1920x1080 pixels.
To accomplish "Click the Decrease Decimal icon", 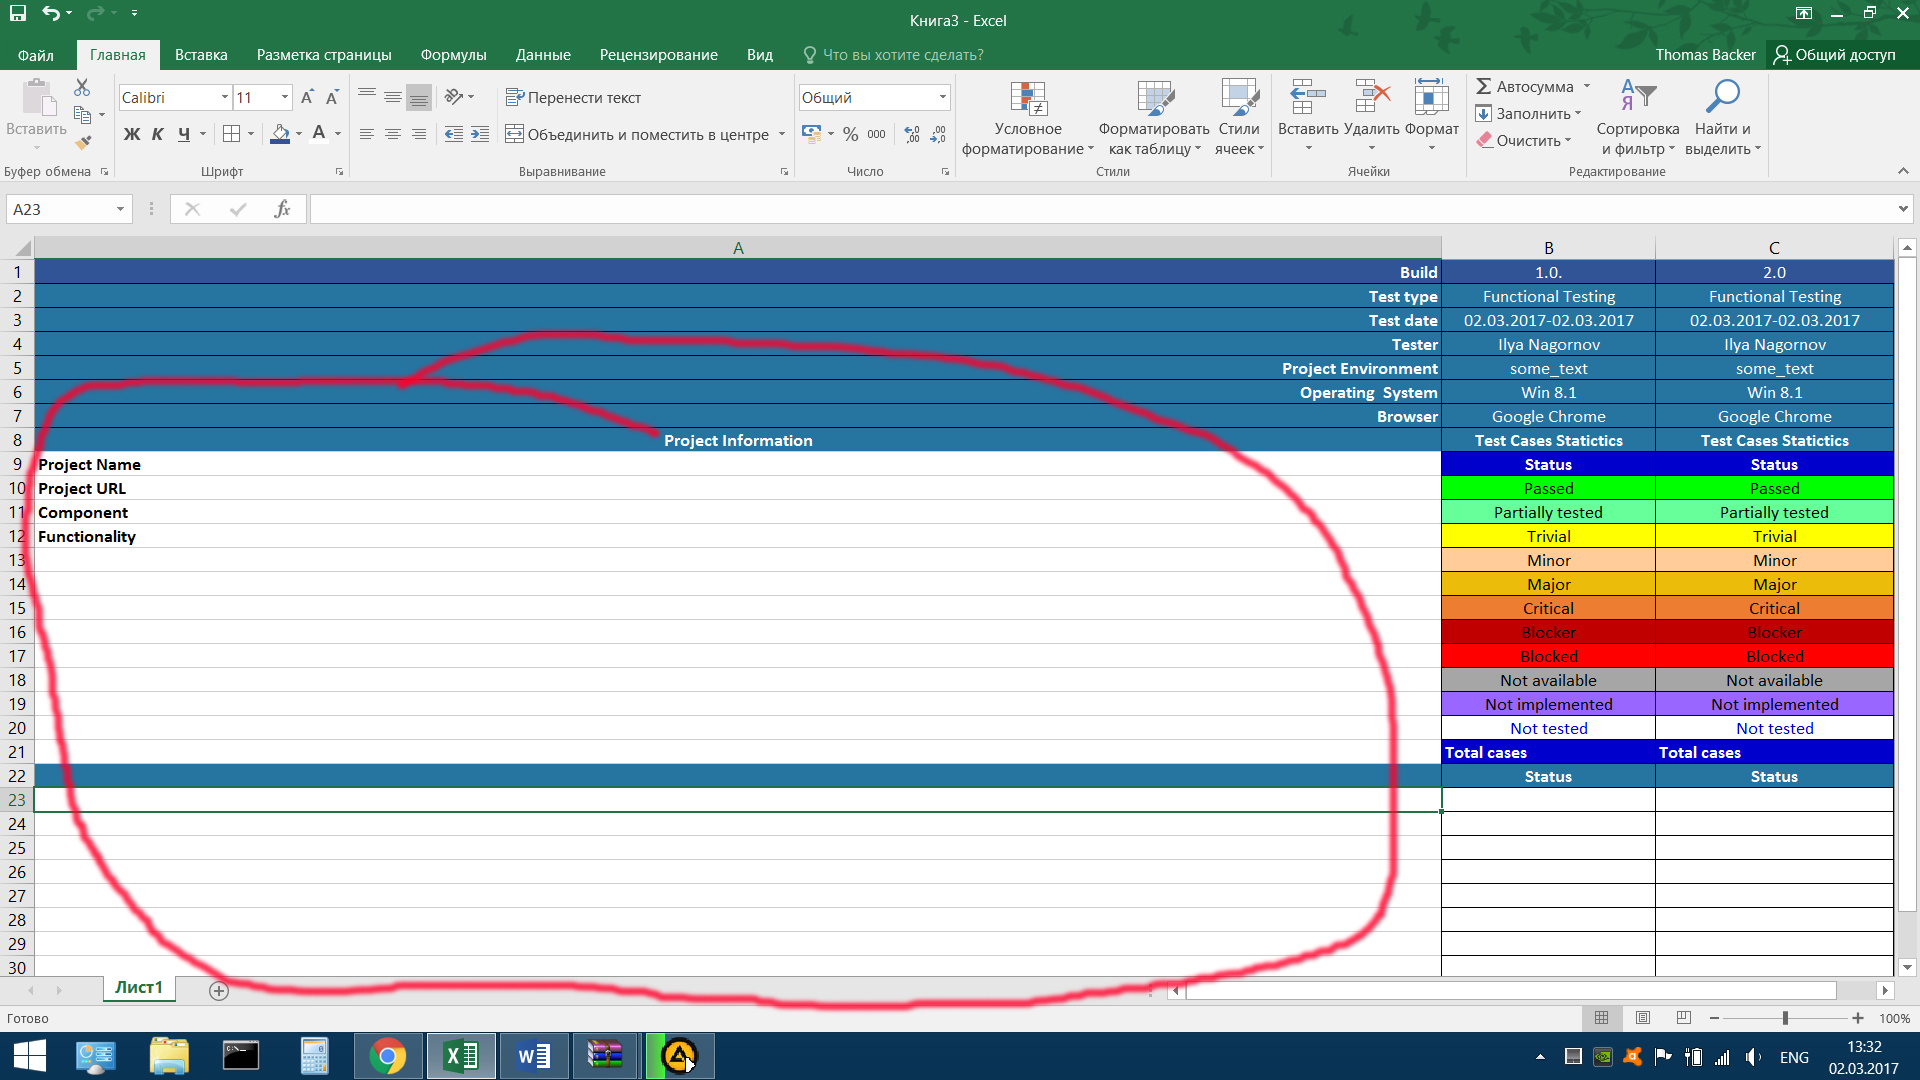I will pos(938,134).
